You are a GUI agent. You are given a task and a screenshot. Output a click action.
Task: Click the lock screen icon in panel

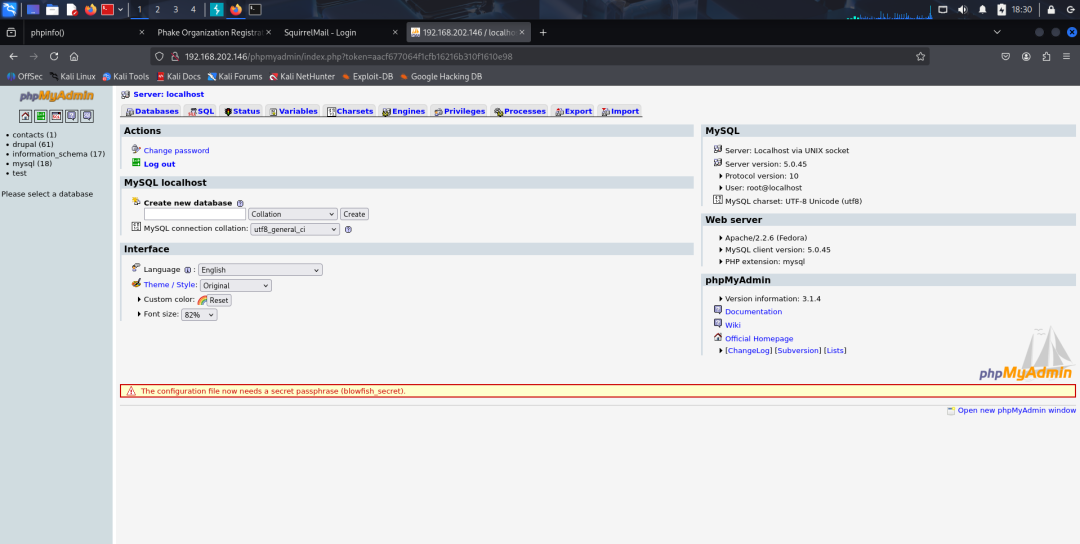[x=1051, y=10]
